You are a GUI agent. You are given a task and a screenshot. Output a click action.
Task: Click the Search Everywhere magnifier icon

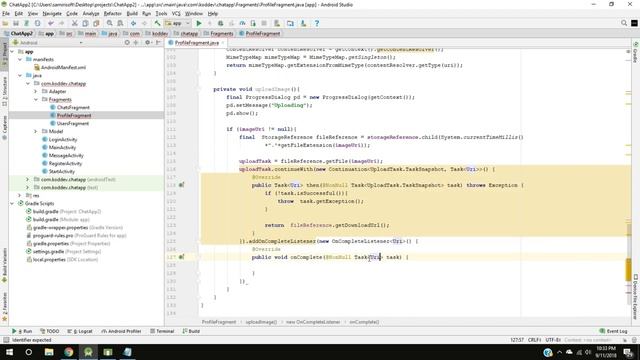click(624, 23)
